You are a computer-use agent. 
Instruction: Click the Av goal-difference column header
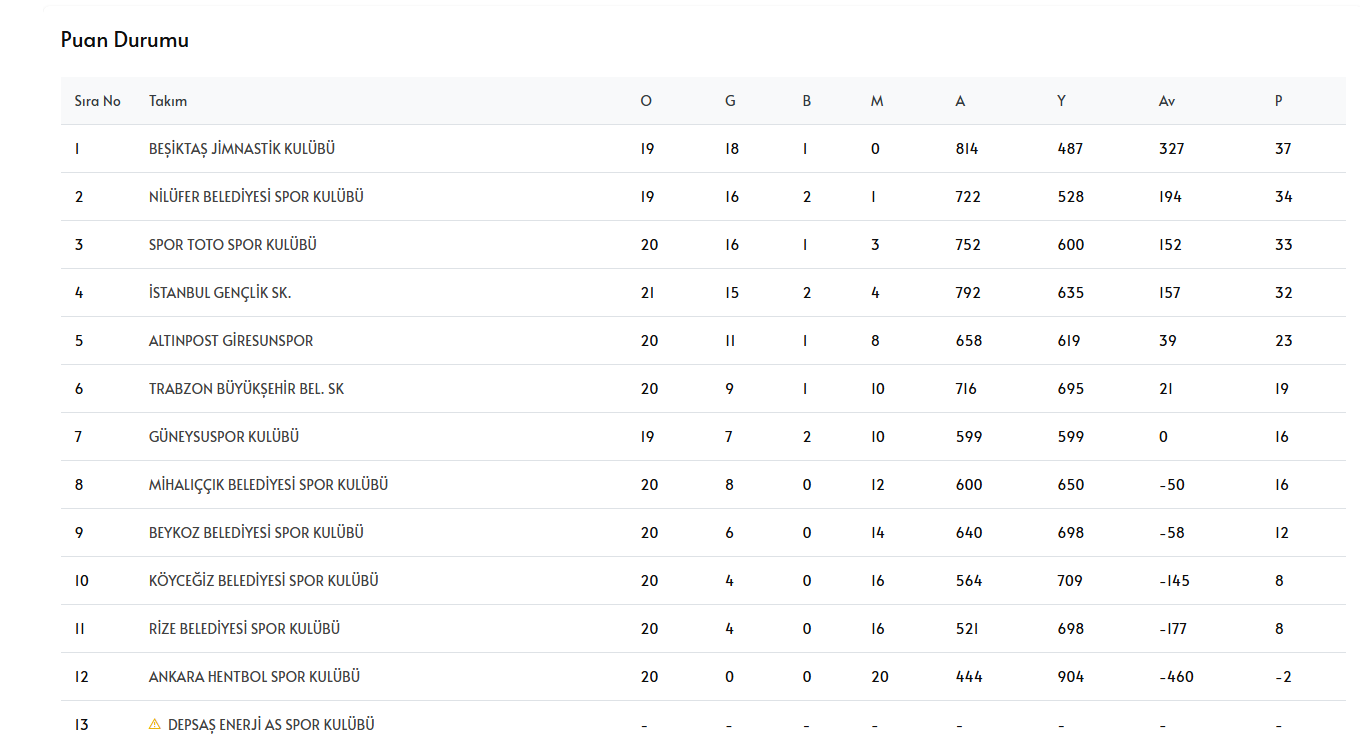pos(1166,101)
